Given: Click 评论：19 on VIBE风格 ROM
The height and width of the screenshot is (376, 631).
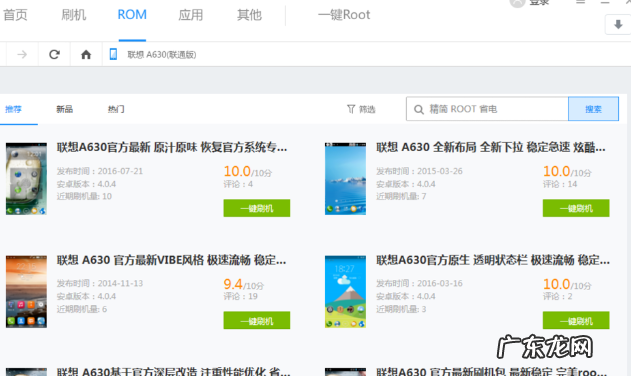Looking at the screenshot, I should tap(241, 297).
